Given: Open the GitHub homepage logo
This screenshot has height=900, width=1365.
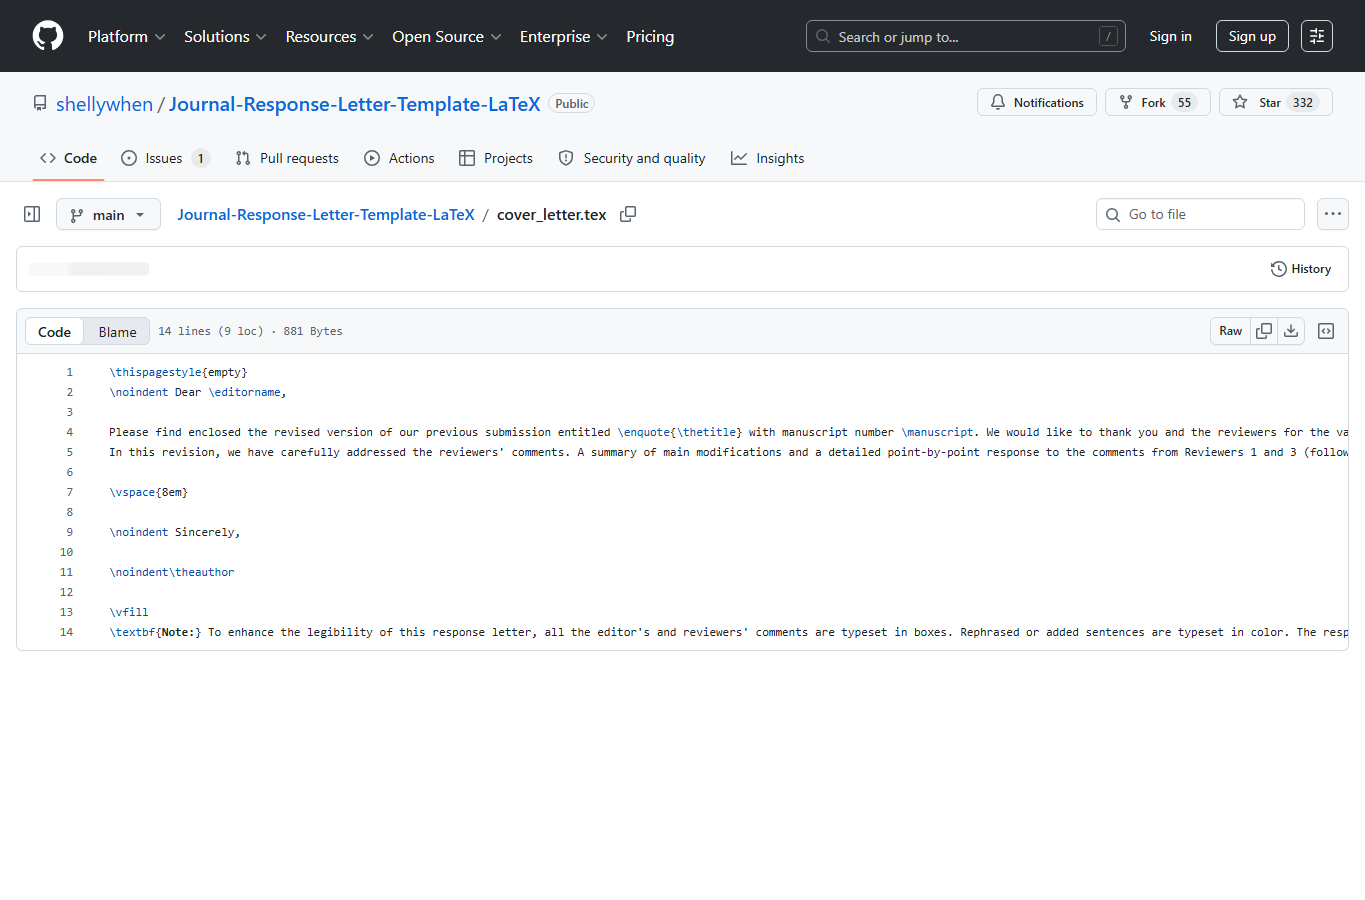Looking at the screenshot, I should click(x=48, y=36).
